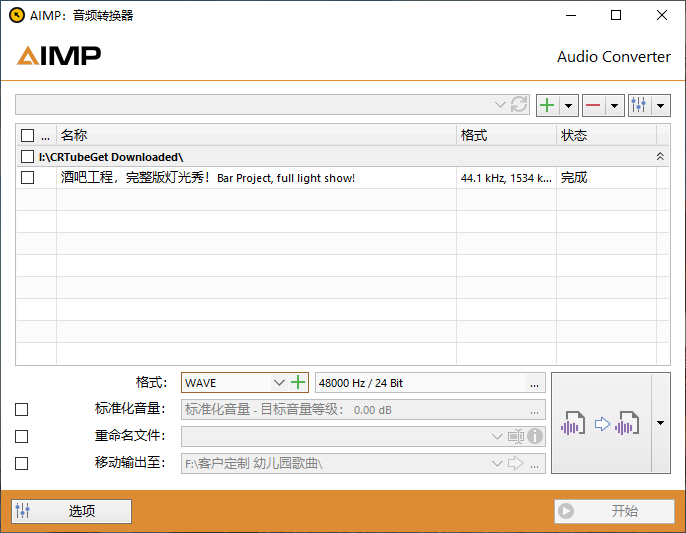686x533 pixels.
Task: Click the green plus next to WAVE format
Action: click(298, 382)
